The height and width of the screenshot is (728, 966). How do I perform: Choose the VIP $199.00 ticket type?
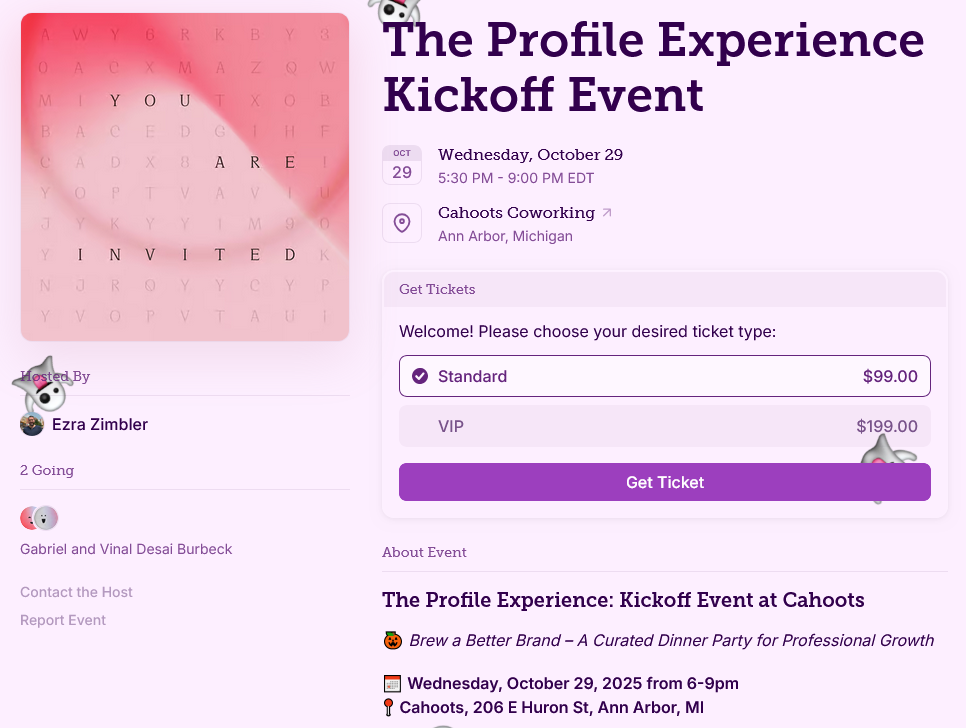pos(664,426)
